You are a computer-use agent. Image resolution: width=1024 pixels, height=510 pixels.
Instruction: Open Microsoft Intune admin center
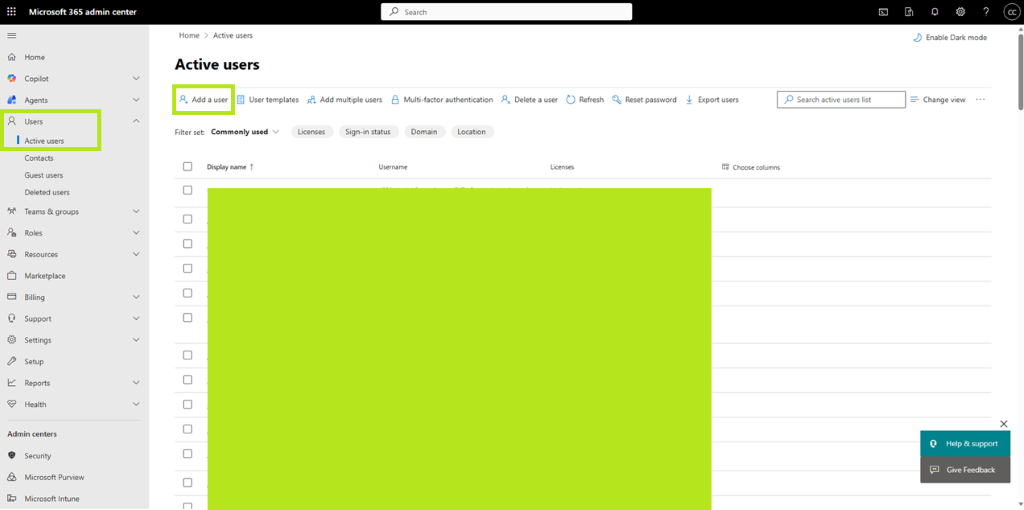click(52, 499)
